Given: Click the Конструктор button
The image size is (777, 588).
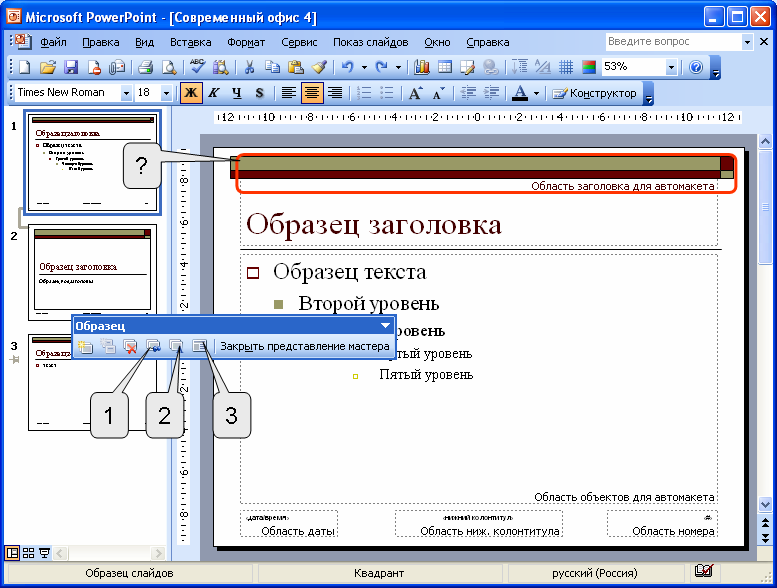Looking at the screenshot, I should click(595, 93).
